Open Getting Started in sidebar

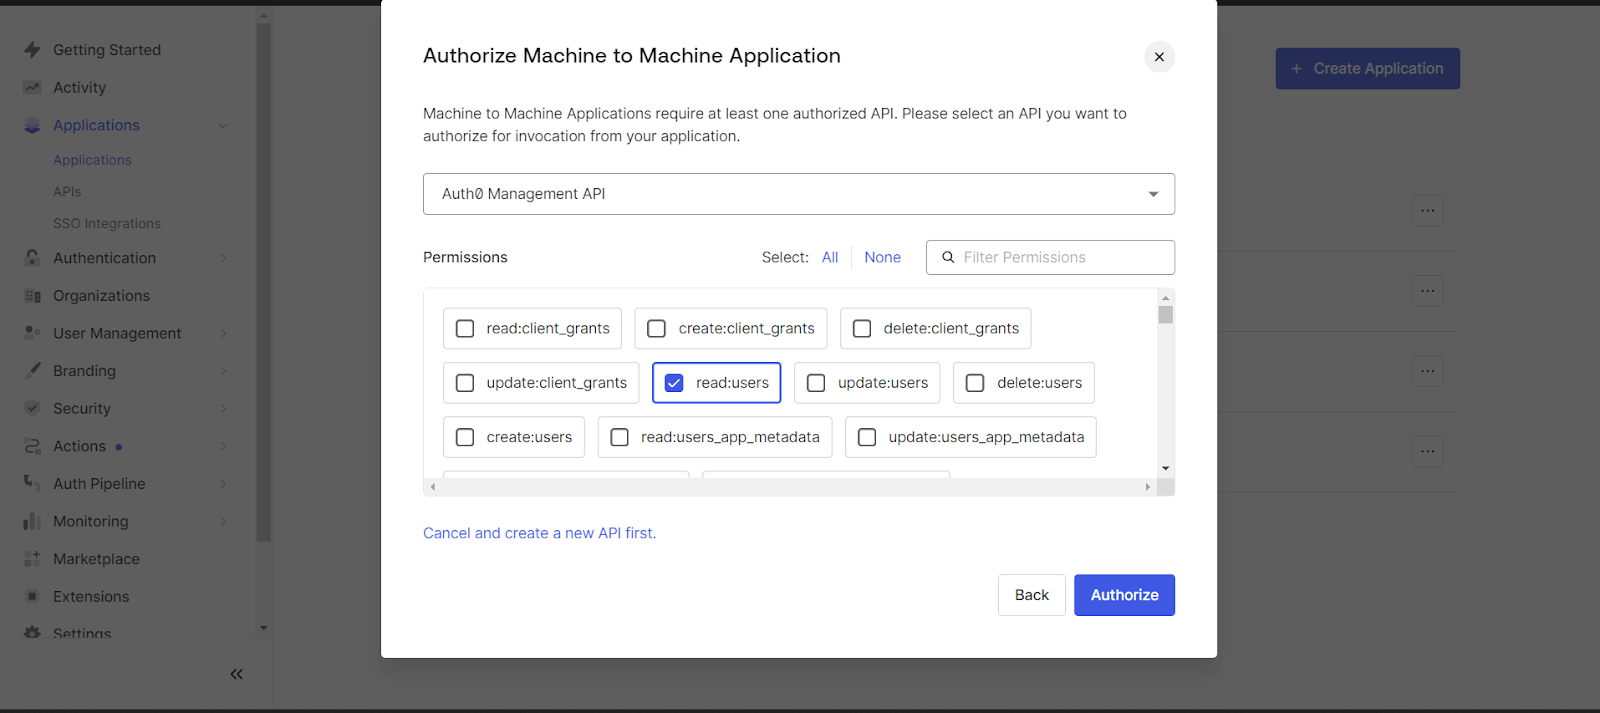tap(107, 50)
